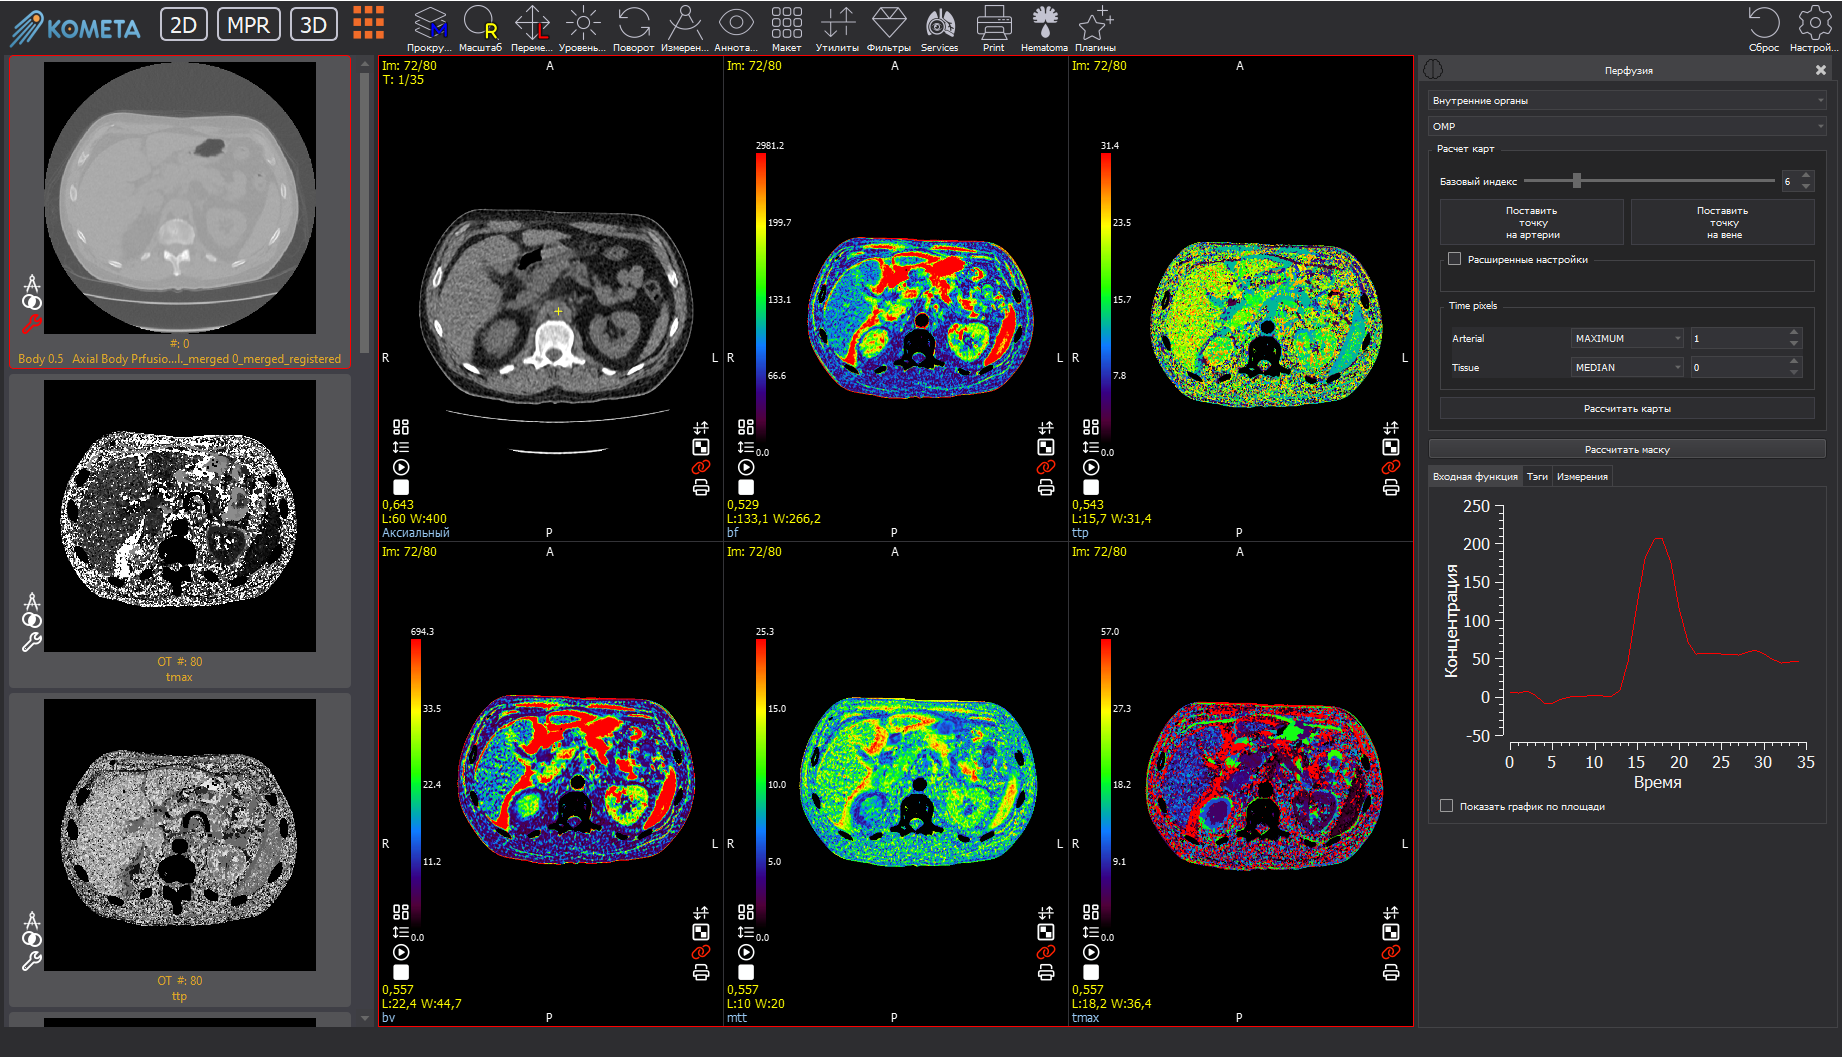Toggle overlay icon on tmax thumbnail
Screen dimensions: 1842x1057
[x=32, y=620]
